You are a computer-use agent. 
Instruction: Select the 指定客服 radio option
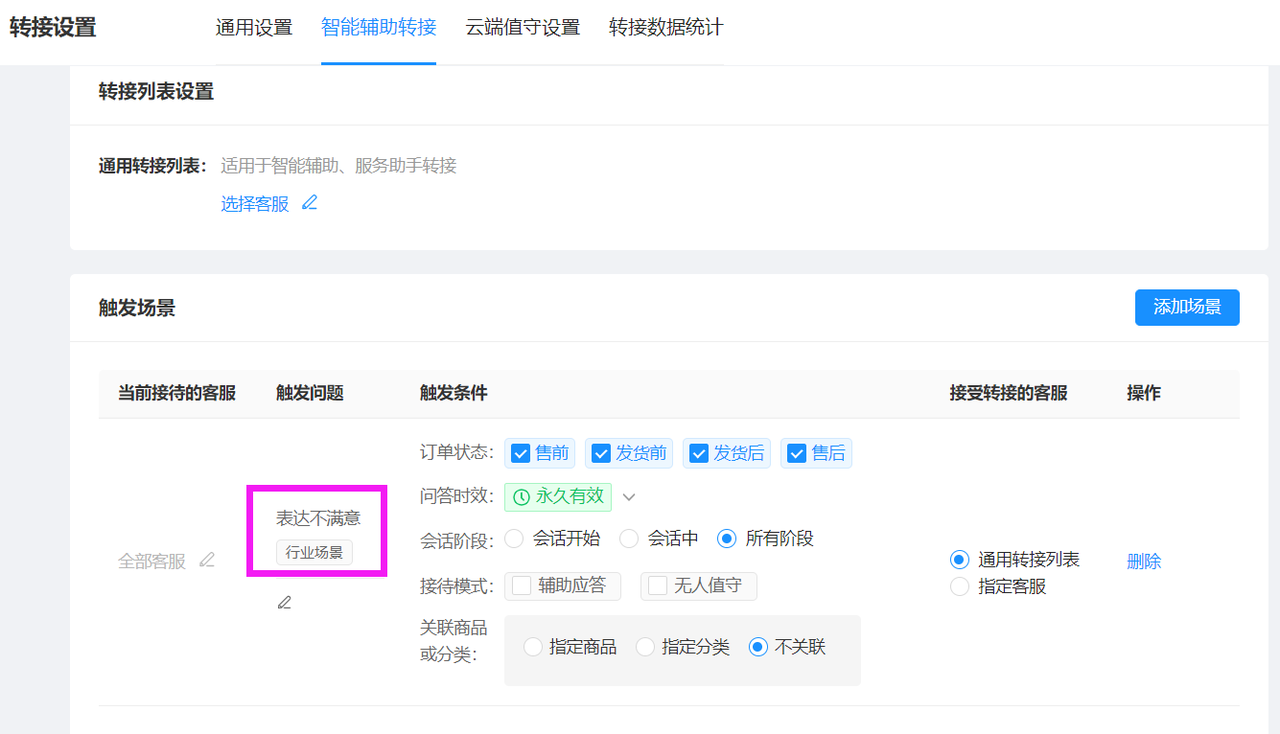960,586
